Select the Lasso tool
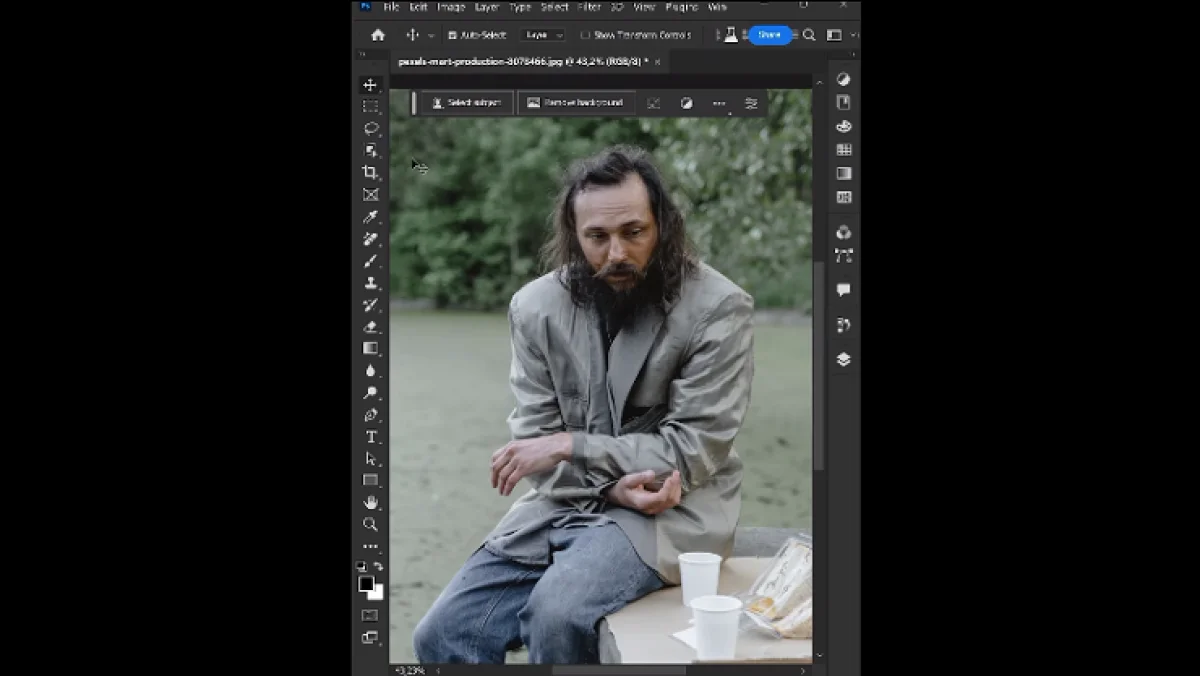Image resolution: width=1200 pixels, height=676 pixels. [371, 128]
